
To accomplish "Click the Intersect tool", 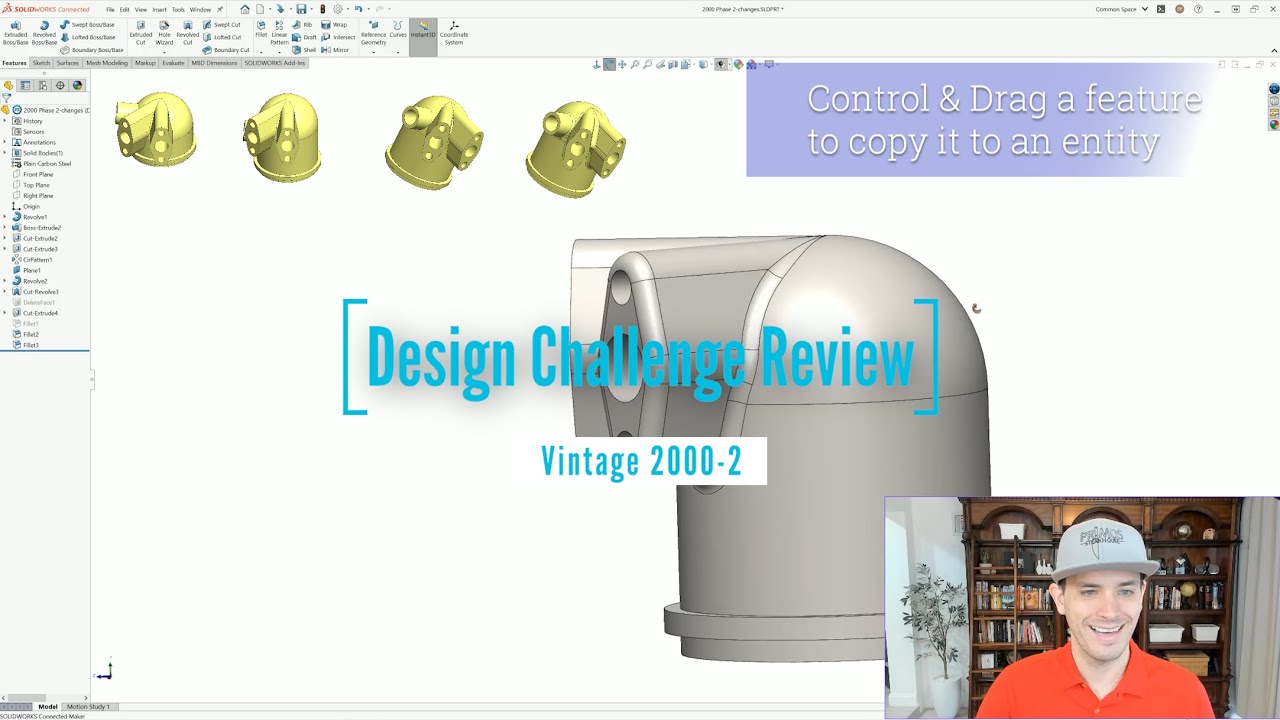I will tap(338, 37).
